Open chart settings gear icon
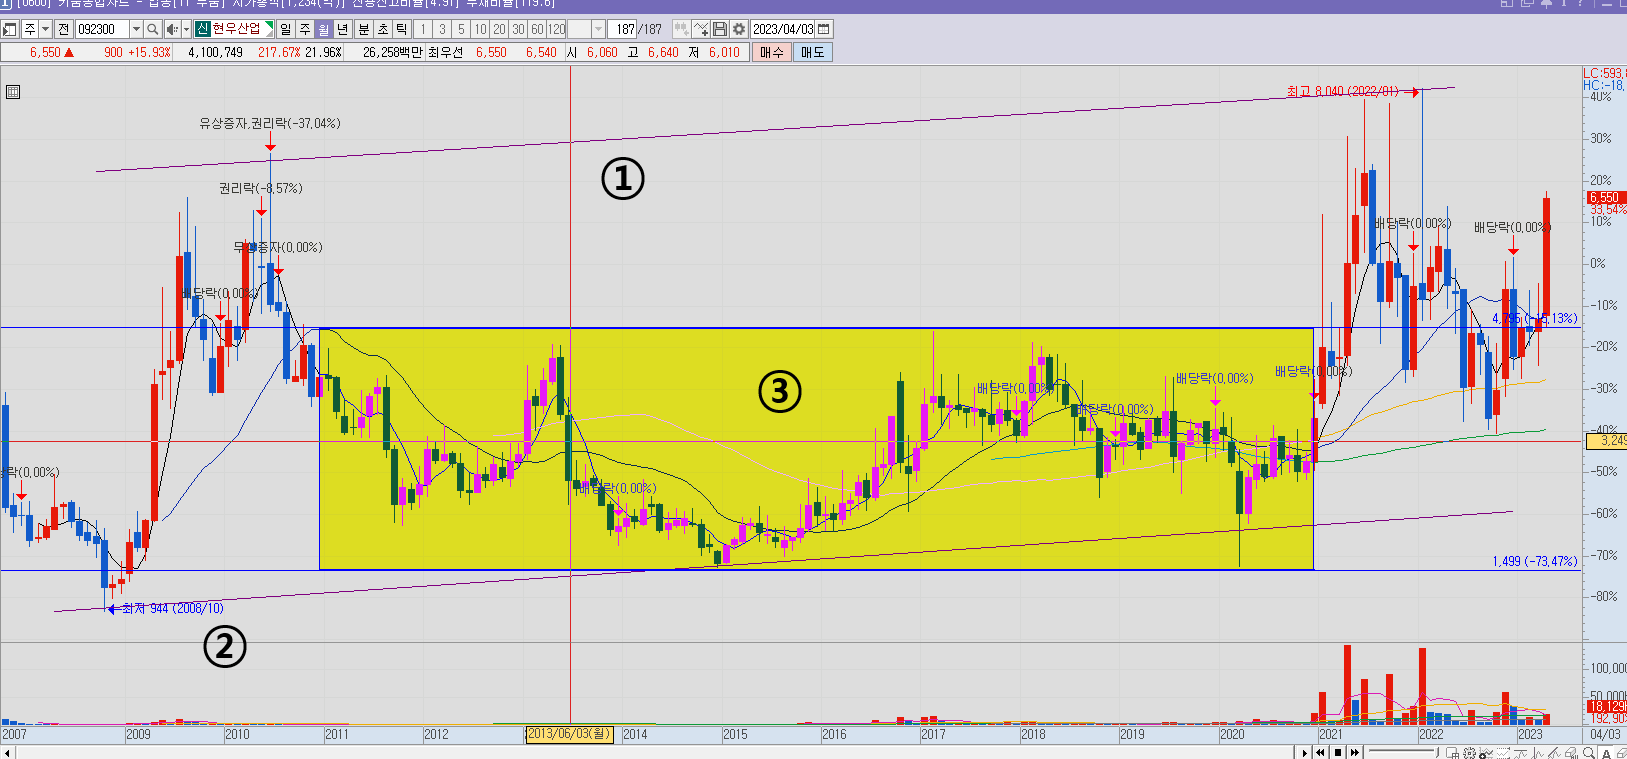The width and height of the screenshot is (1627, 759). click(x=739, y=29)
